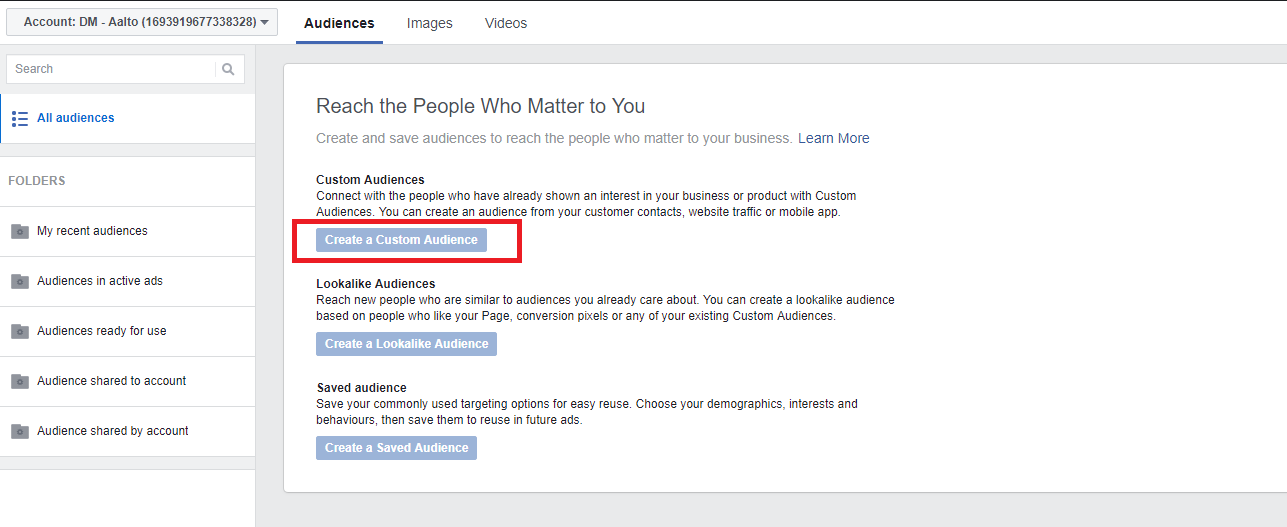
Task: Click the Audience shared by account folder icon
Action: pos(20,431)
